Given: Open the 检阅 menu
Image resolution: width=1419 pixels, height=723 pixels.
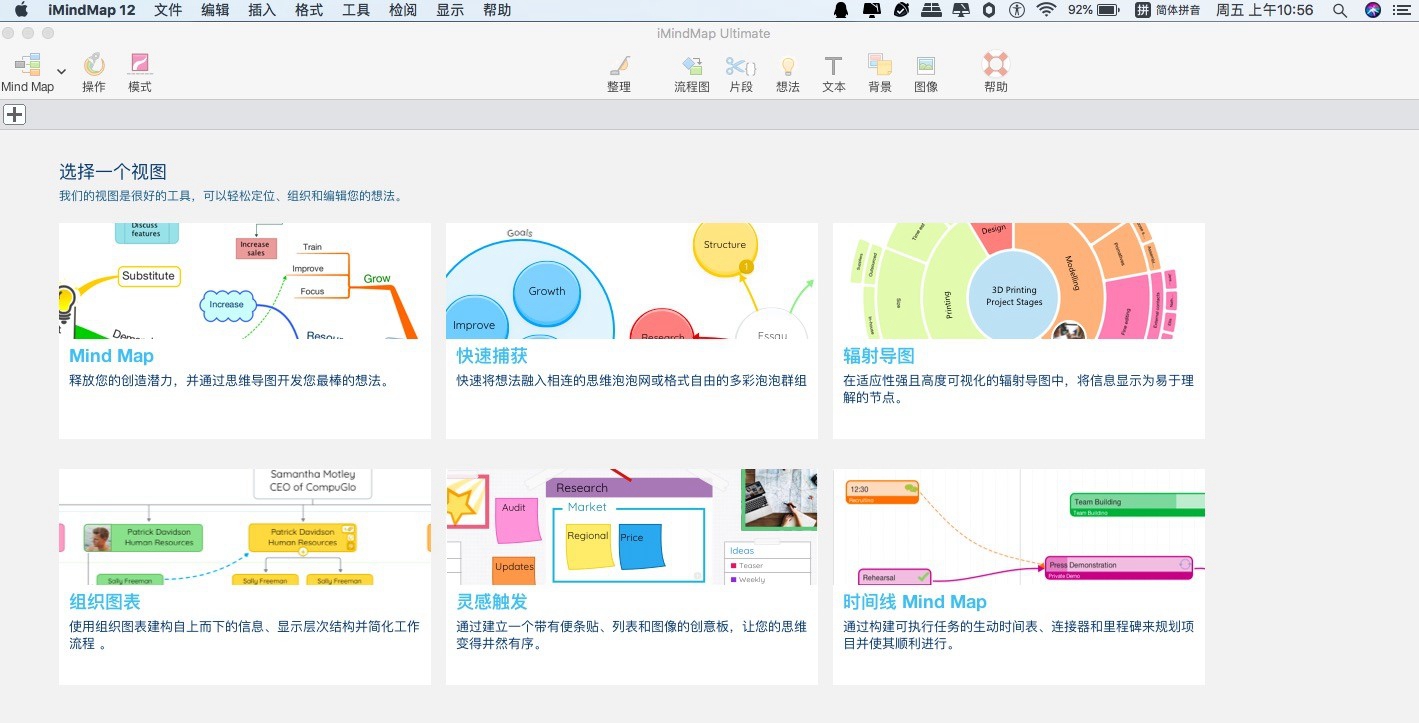Looking at the screenshot, I should [x=403, y=10].
